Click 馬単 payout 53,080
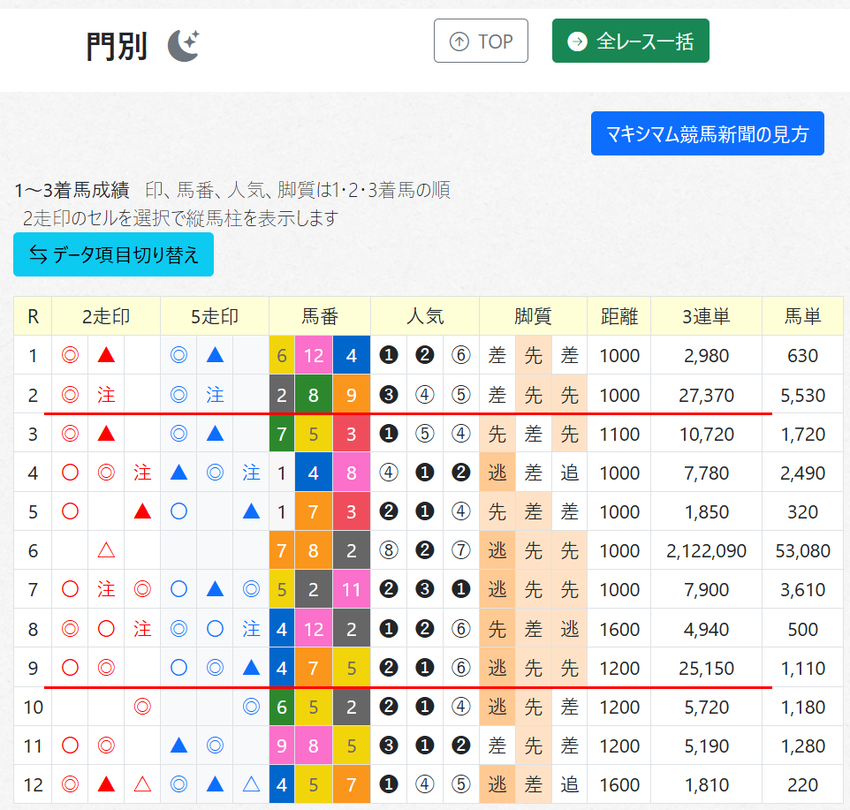The width and height of the screenshot is (850, 810). pyautogui.click(x=803, y=550)
